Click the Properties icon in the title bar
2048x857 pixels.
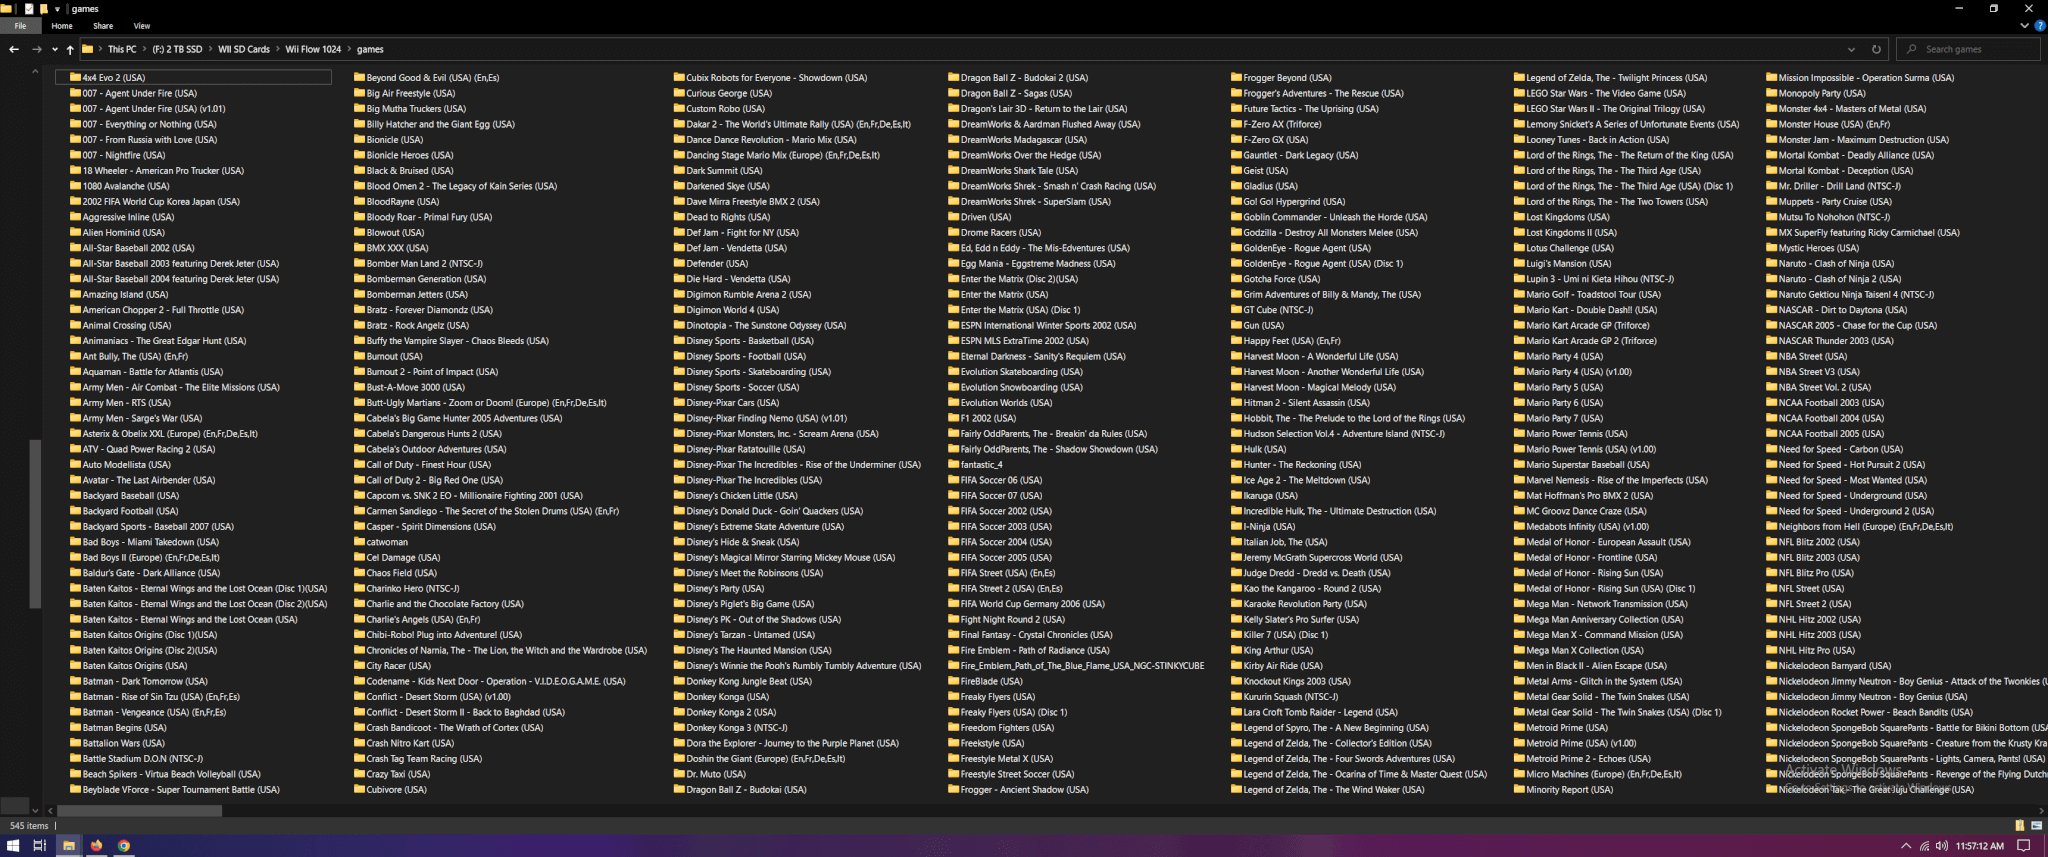pos(29,9)
